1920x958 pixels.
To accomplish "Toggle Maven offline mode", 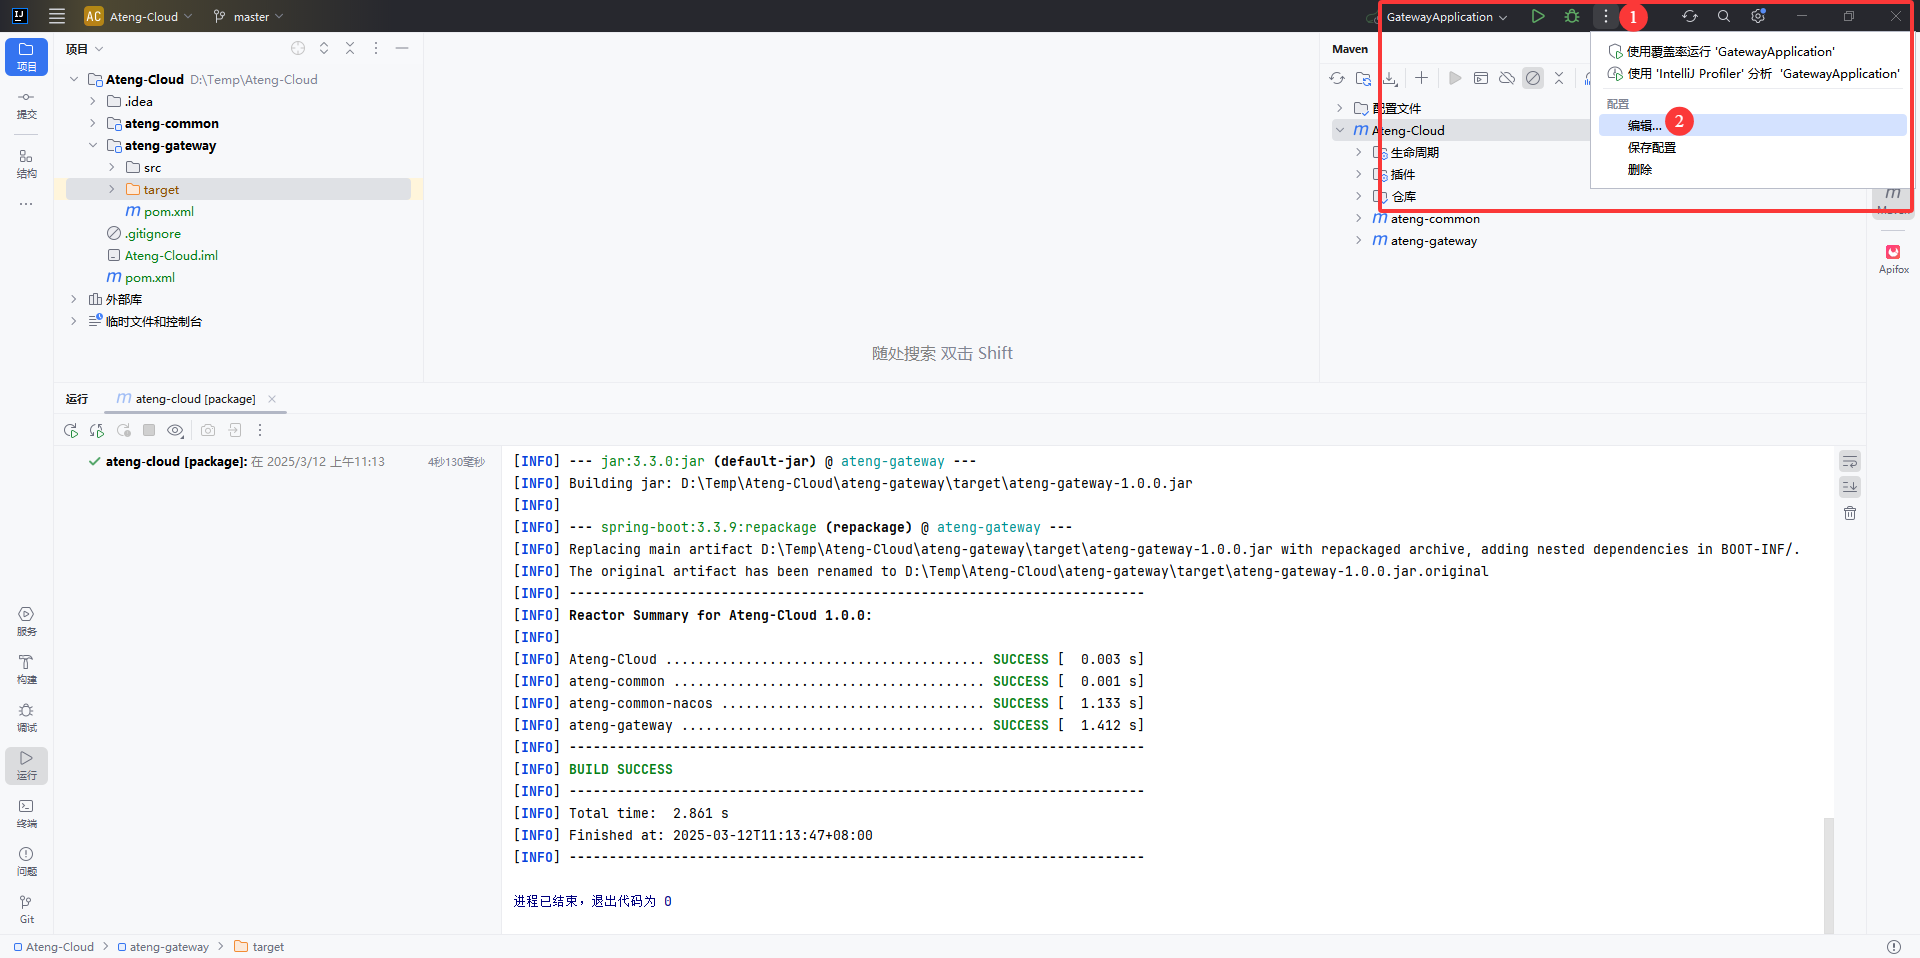I will [x=1507, y=78].
